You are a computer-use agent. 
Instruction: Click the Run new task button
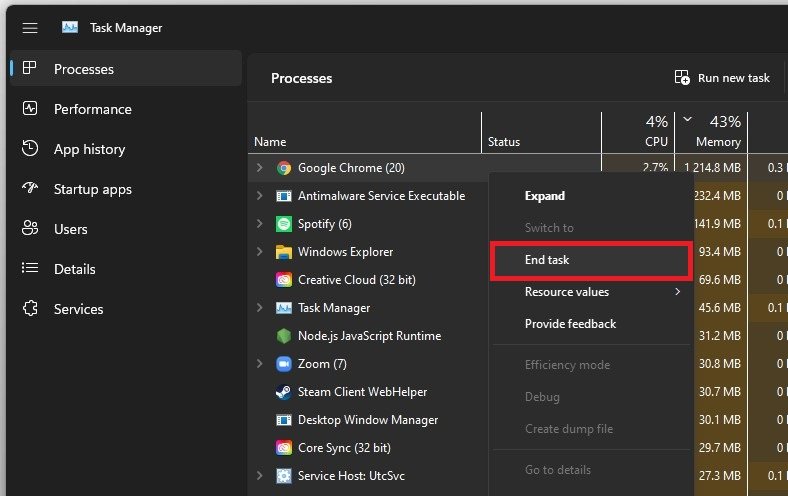click(x=722, y=78)
